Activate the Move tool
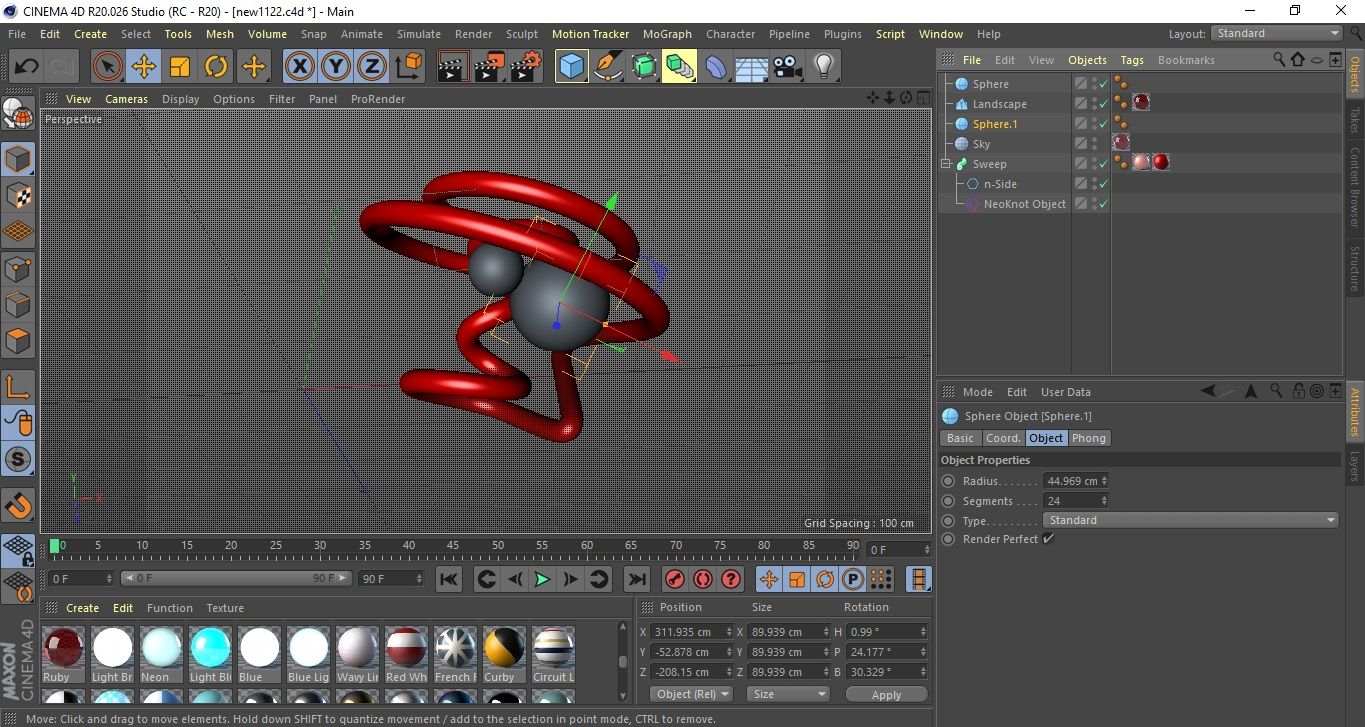Image resolution: width=1365 pixels, height=727 pixels. [x=144, y=67]
